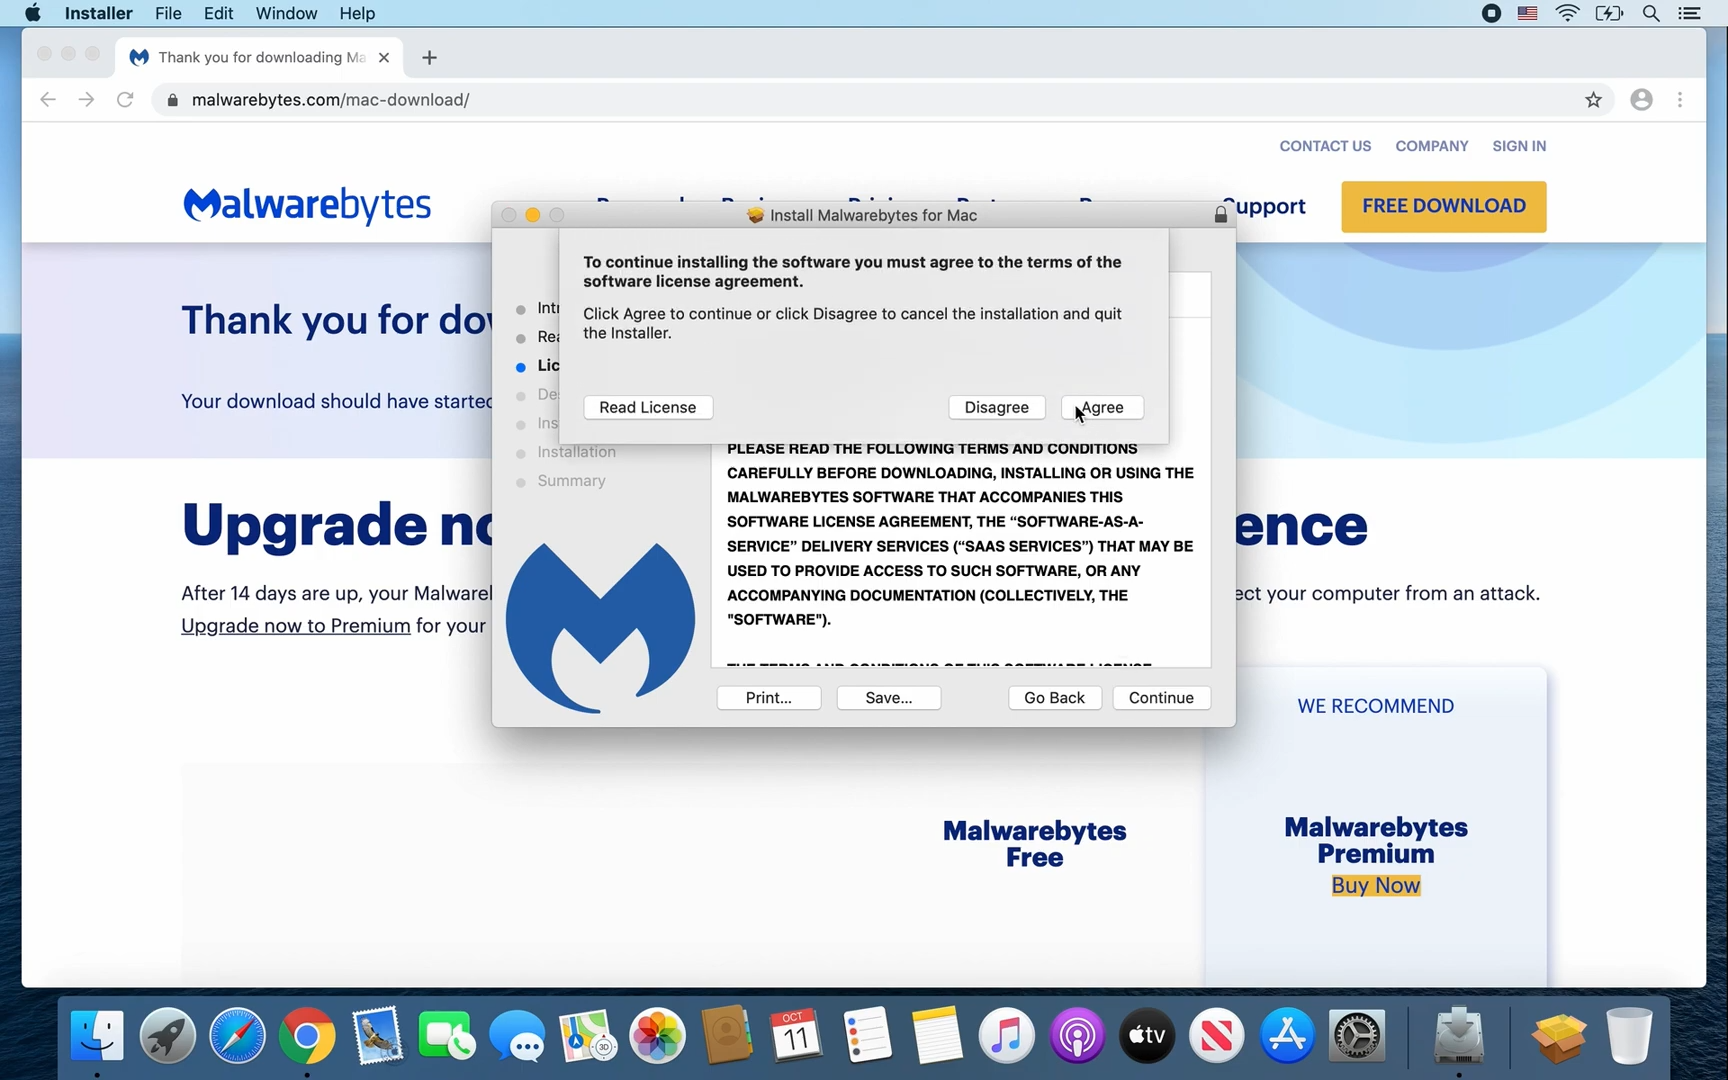This screenshot has height=1080, width=1728.
Task: Open the US input source flag menu
Action: tap(1527, 13)
